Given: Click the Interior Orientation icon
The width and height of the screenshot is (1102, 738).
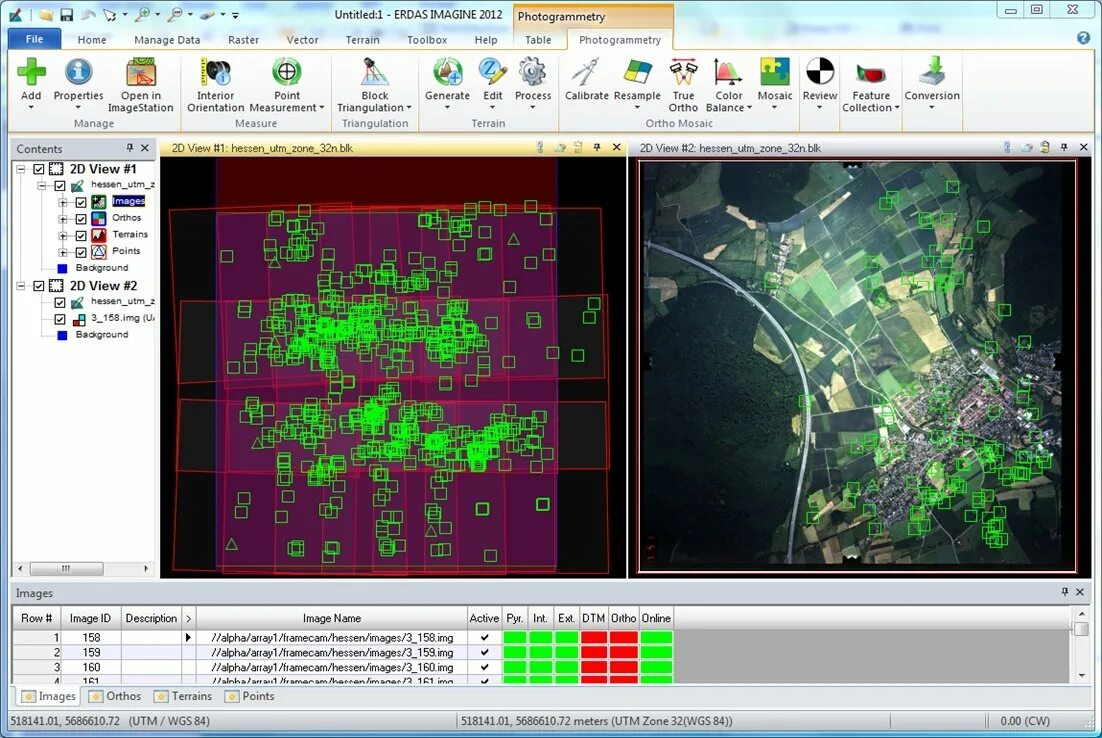Looking at the screenshot, I should (215, 74).
